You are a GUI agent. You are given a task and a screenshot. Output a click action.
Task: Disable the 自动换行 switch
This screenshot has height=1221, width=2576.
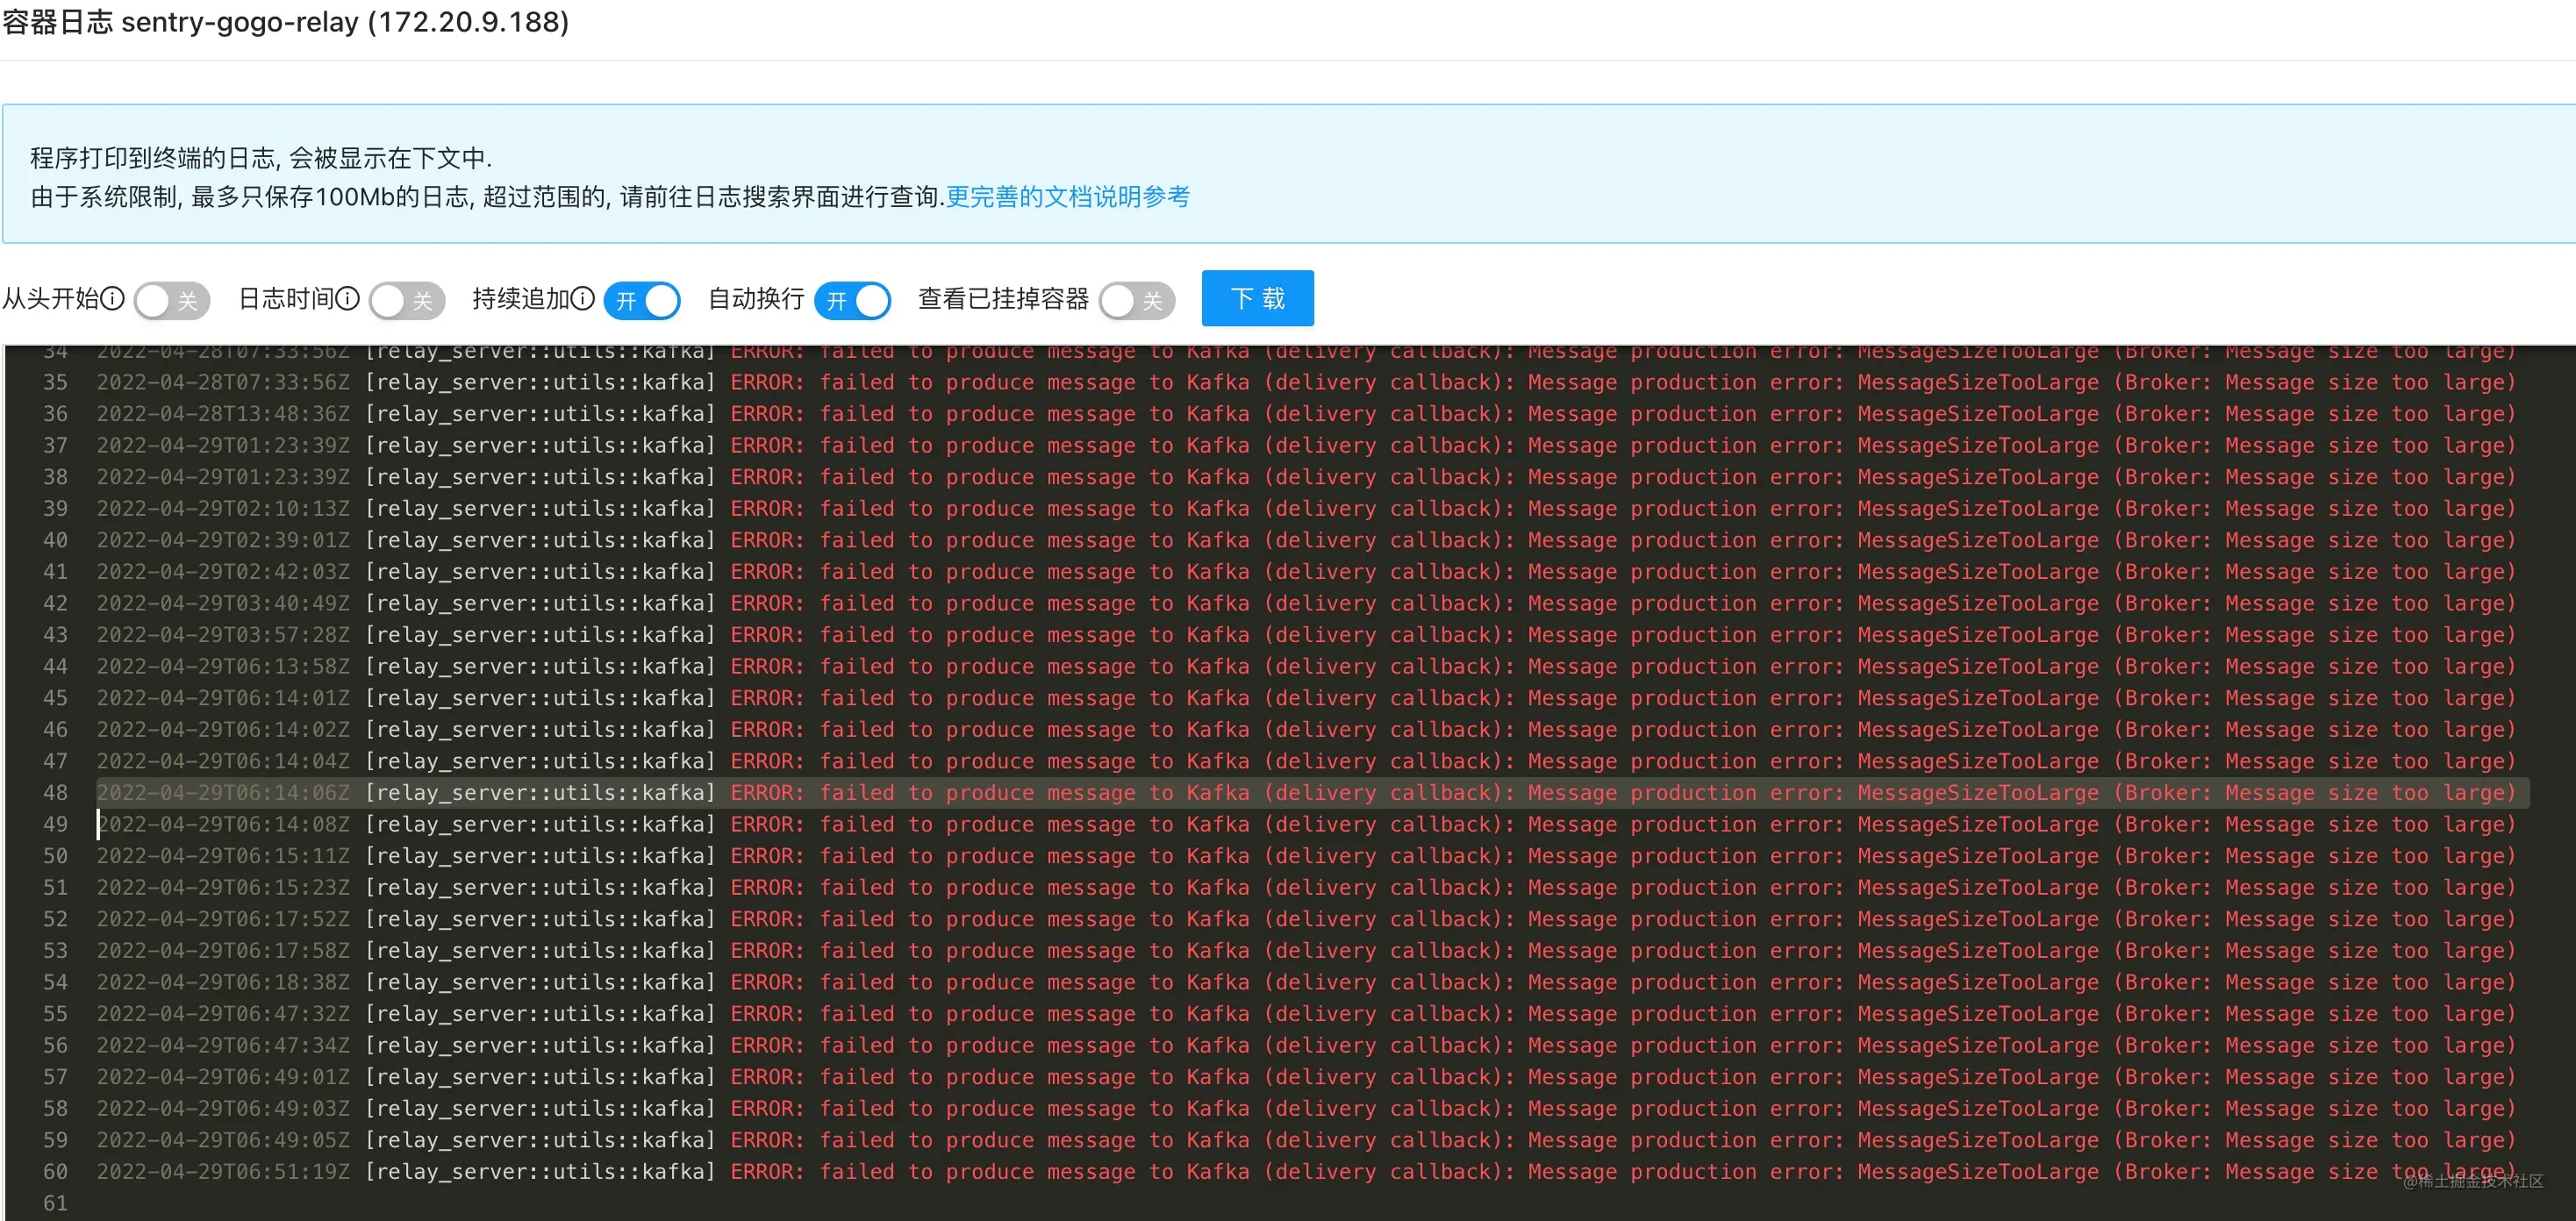(x=852, y=300)
